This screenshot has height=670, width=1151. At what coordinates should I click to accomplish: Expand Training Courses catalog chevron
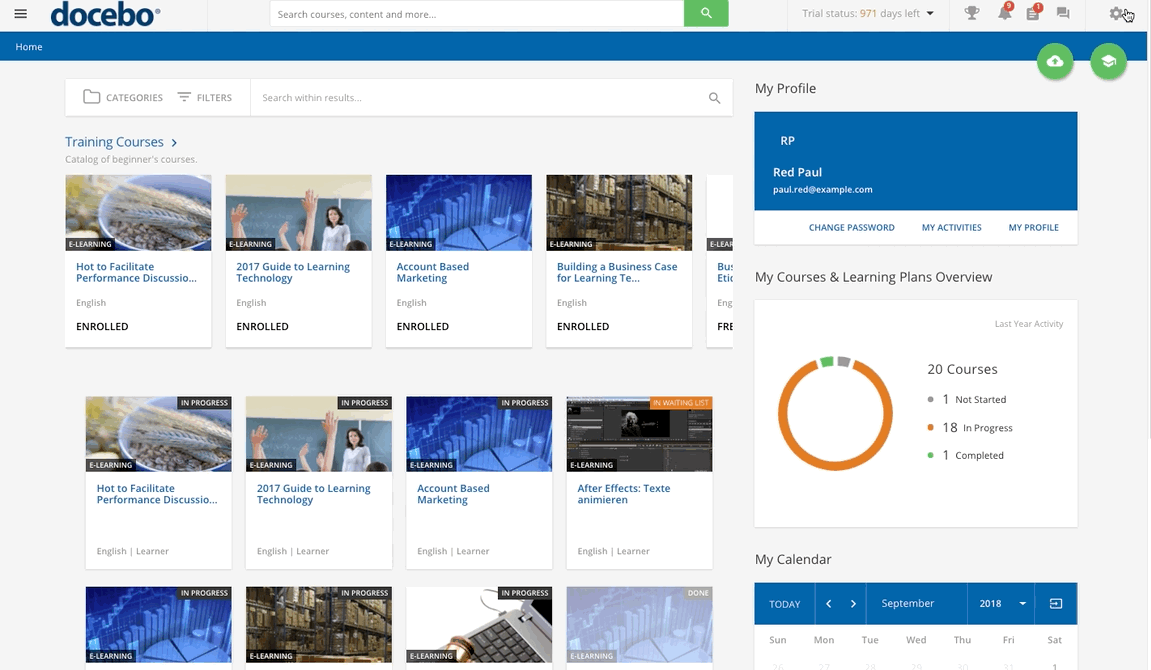[x=175, y=143]
